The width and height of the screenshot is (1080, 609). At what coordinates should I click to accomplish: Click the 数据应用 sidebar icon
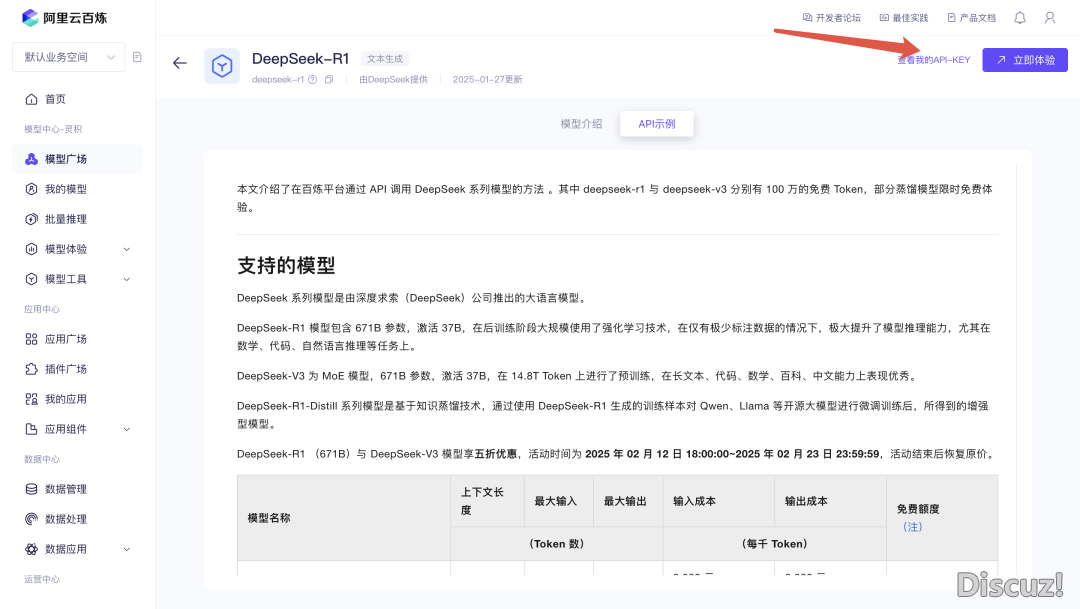click(31, 549)
